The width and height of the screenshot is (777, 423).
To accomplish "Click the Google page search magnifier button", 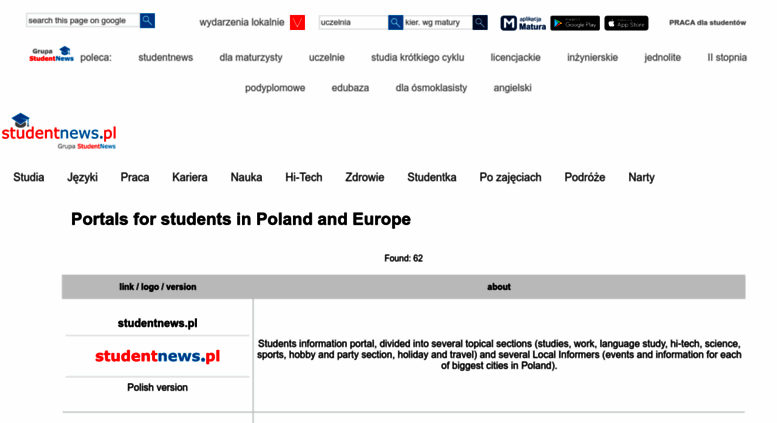I will pyautogui.click(x=147, y=21).
